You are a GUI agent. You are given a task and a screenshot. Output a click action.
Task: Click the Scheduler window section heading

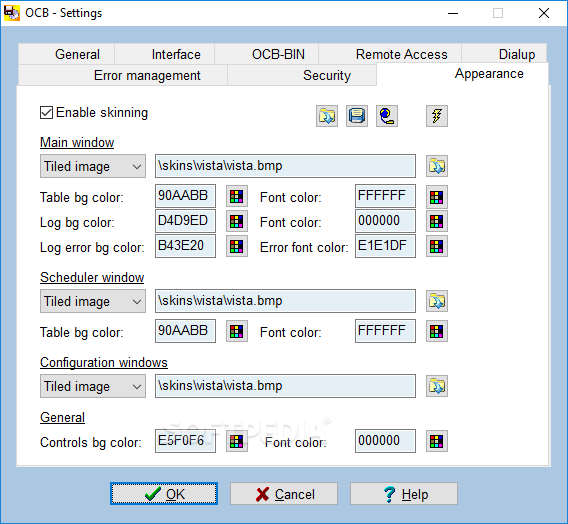[92, 277]
